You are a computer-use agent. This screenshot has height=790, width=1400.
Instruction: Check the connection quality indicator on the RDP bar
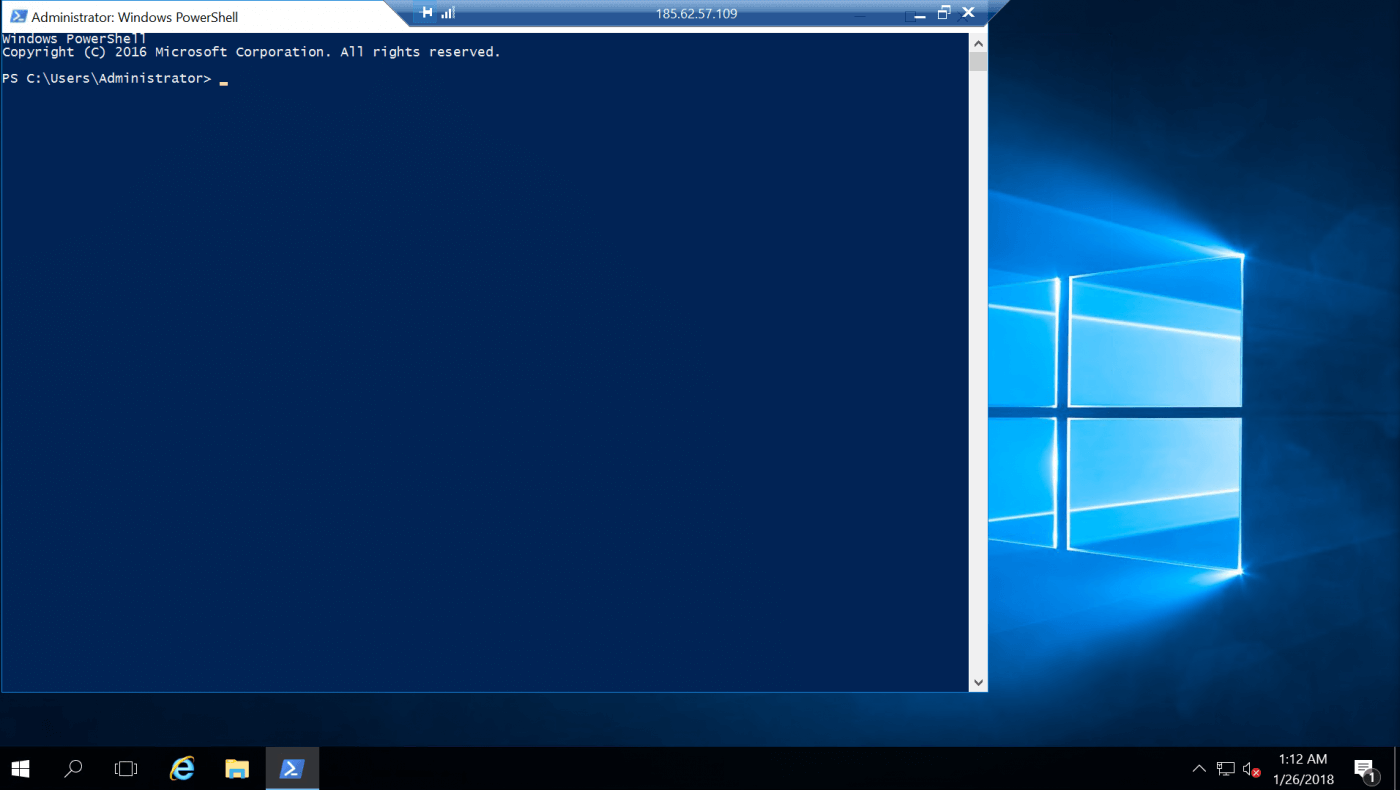pos(447,12)
